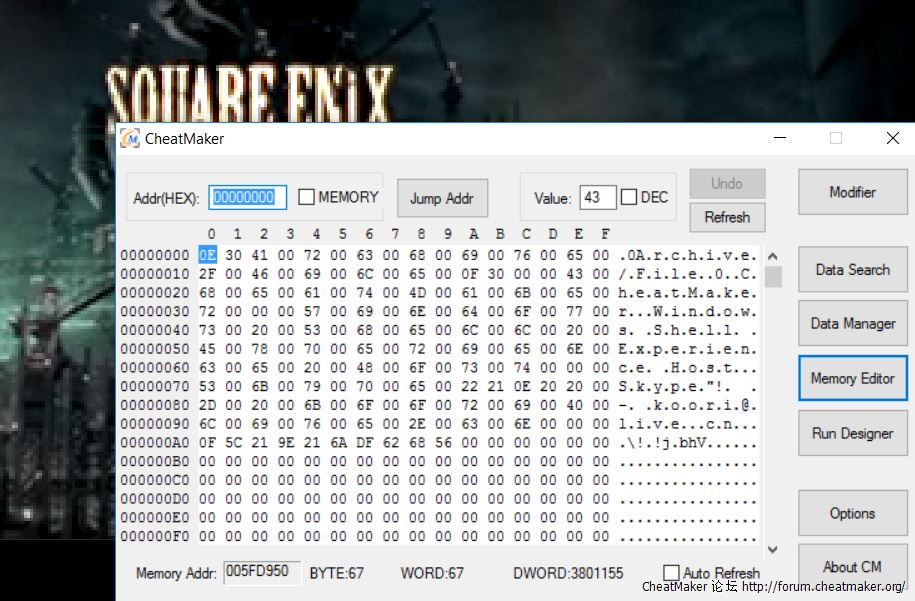Switch to Data Search
The width and height of the screenshot is (915, 601).
[x=852, y=270]
